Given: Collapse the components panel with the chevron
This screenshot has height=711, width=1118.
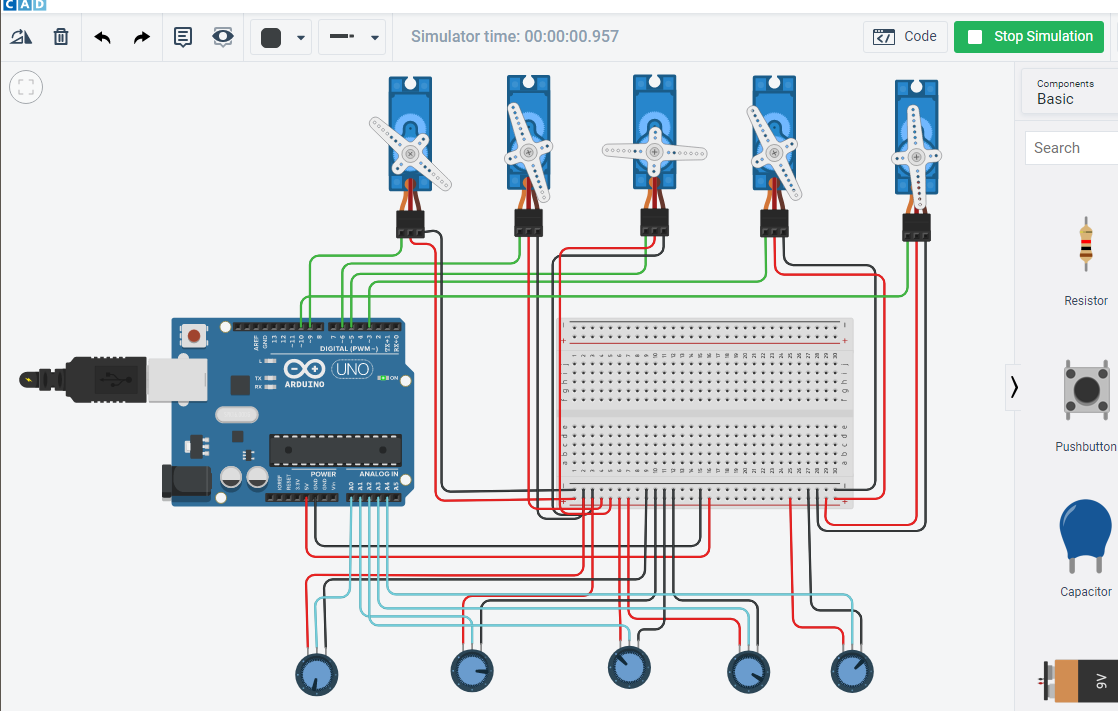Looking at the screenshot, I should click(1016, 385).
